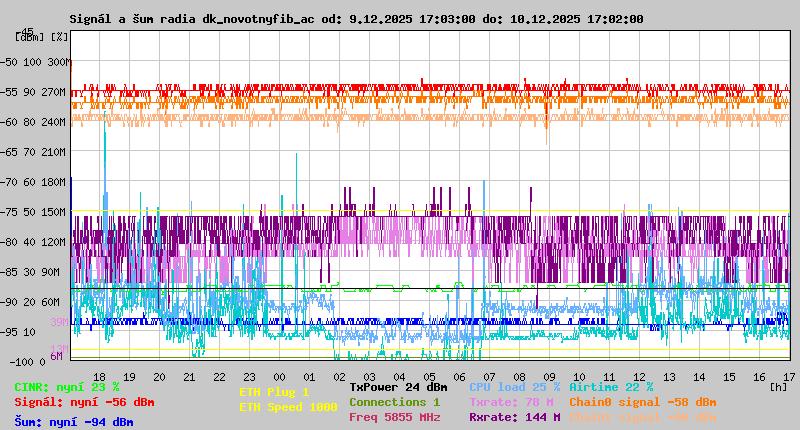This screenshot has height=430, width=800.
Task: Click the CINR legend label
Action: tap(67, 387)
